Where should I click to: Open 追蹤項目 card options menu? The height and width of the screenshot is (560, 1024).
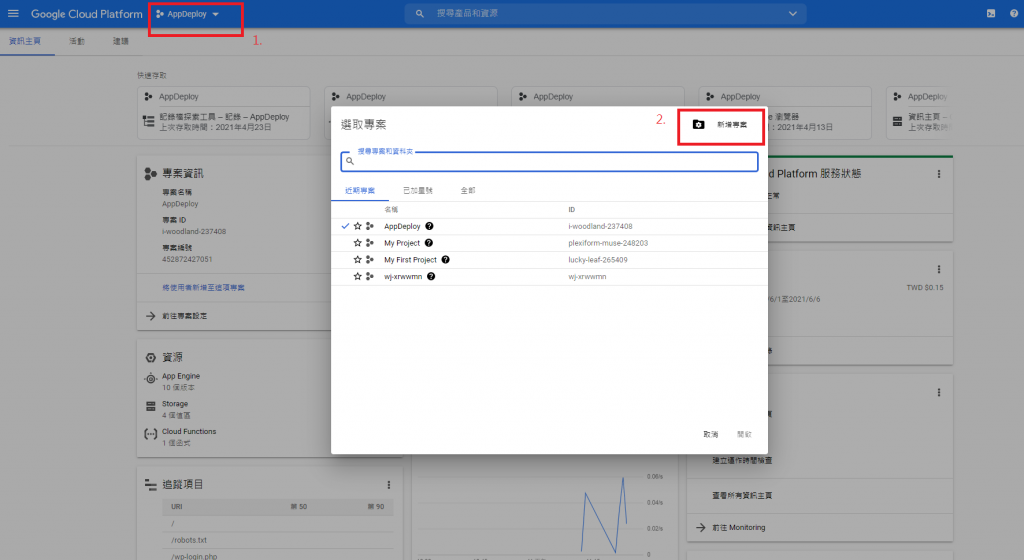pos(389,485)
